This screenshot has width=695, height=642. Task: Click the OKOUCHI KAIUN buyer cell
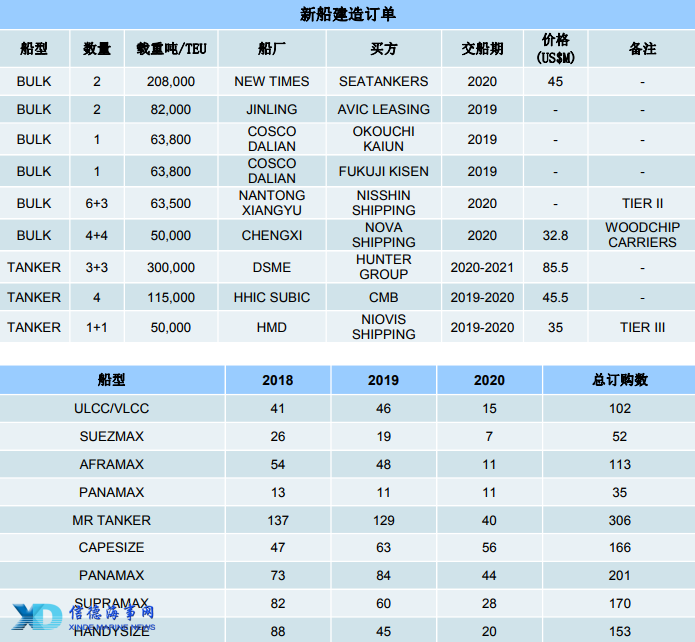(x=383, y=139)
